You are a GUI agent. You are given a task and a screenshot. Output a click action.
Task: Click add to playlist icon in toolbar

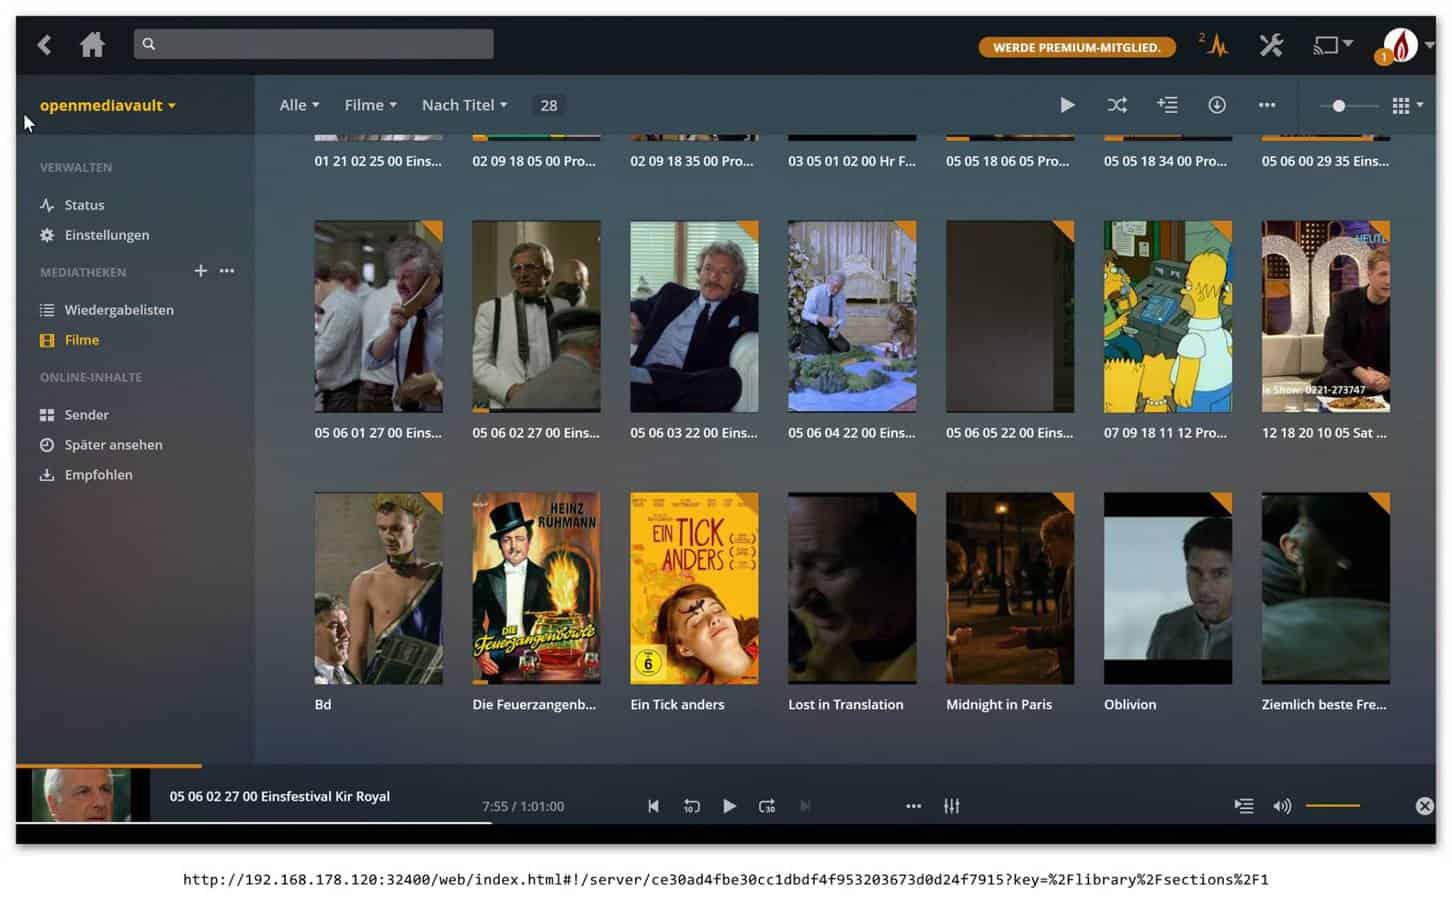[1167, 105]
